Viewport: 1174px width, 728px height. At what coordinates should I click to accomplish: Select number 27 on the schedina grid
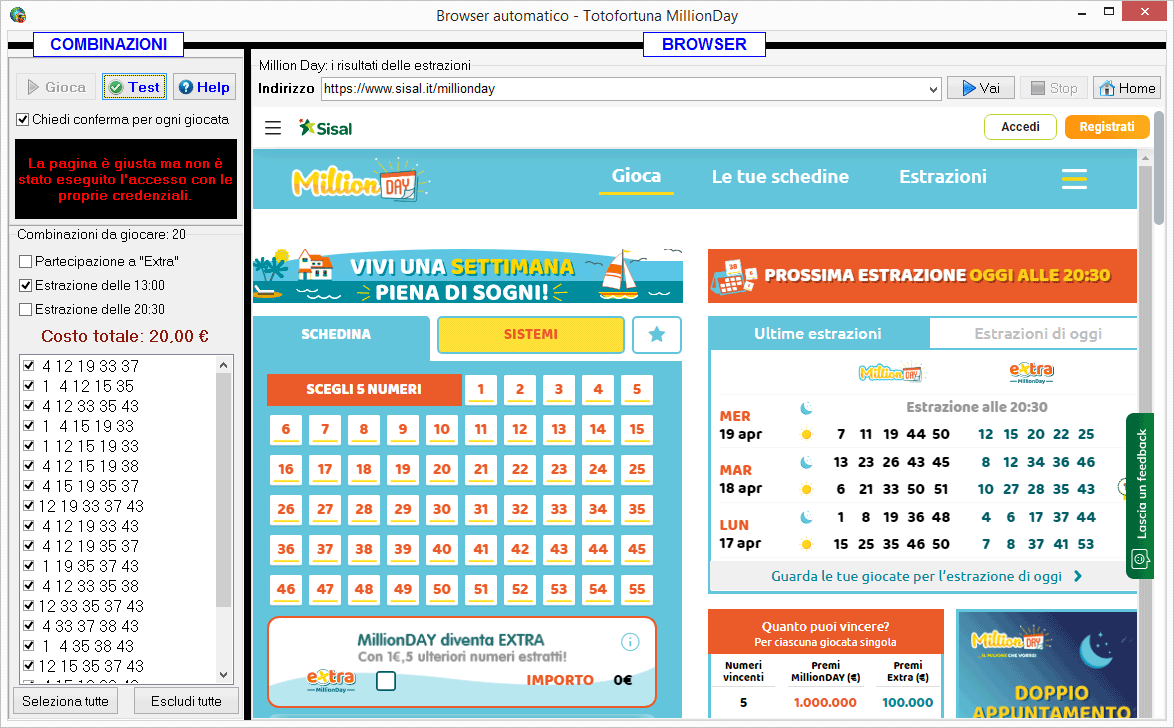(324, 510)
